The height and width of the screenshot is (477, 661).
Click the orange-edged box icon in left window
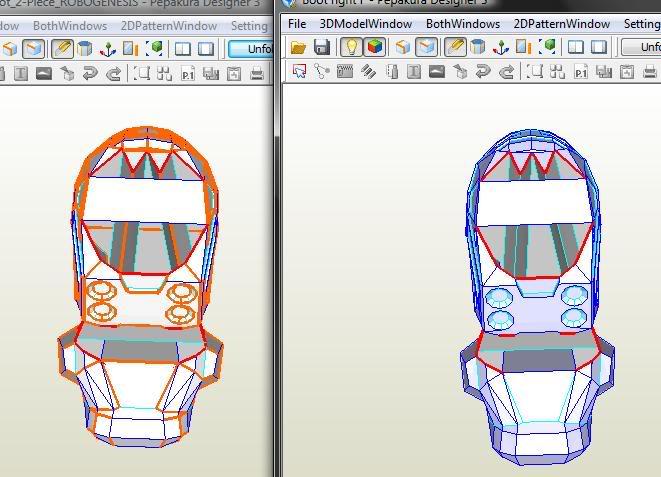pyautogui.click(x=9, y=49)
